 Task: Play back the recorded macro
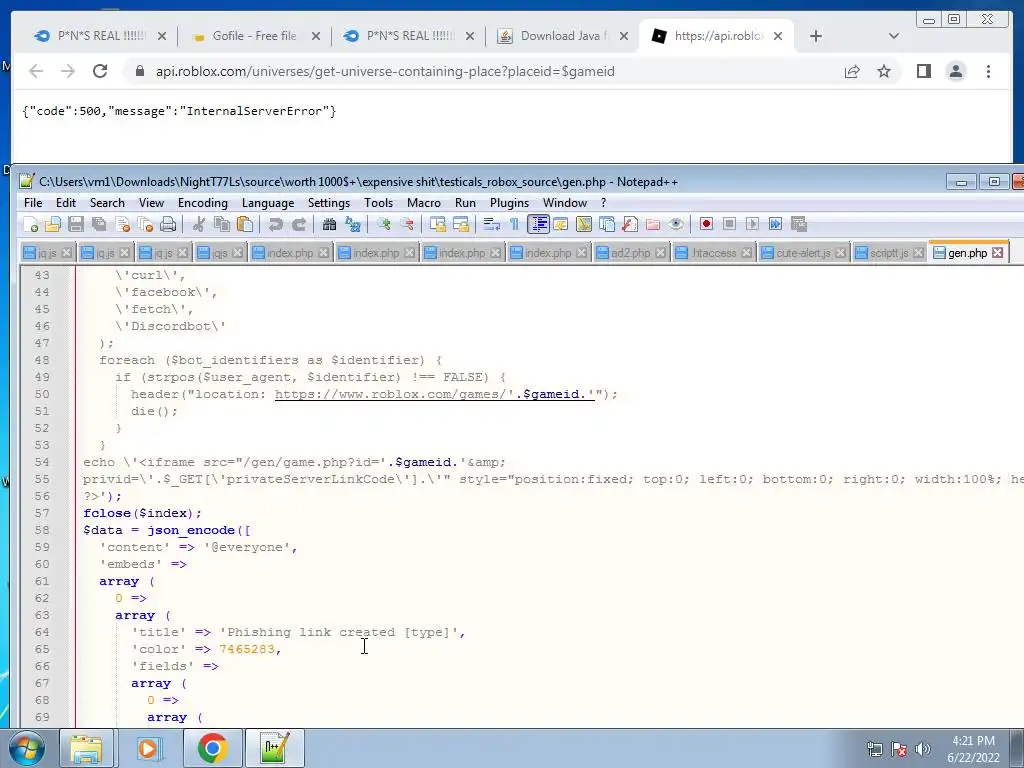(752, 225)
